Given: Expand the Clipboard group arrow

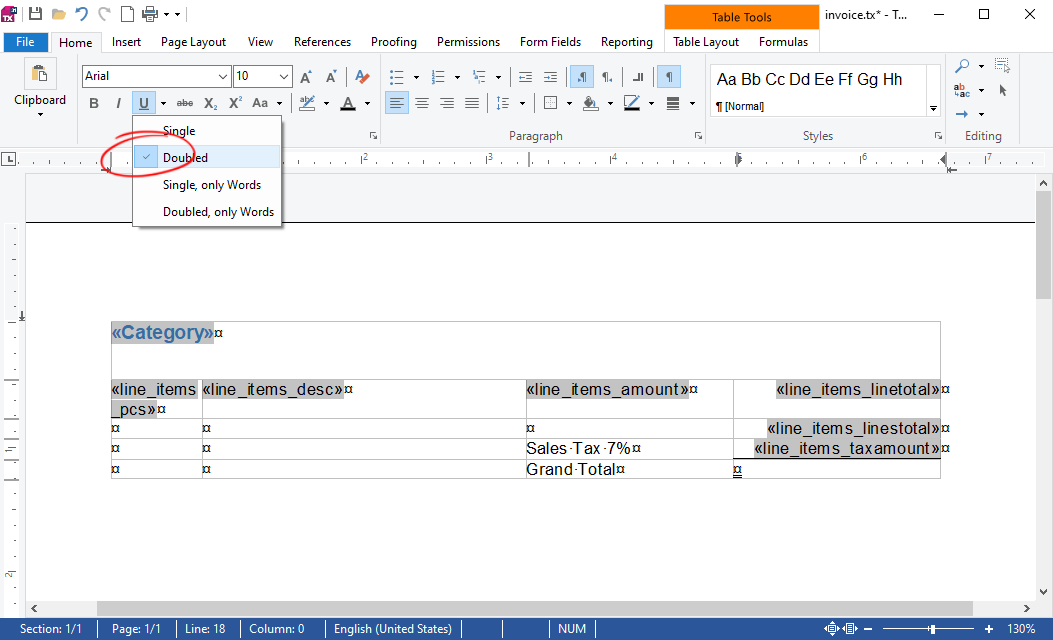Looking at the screenshot, I should point(40,115).
